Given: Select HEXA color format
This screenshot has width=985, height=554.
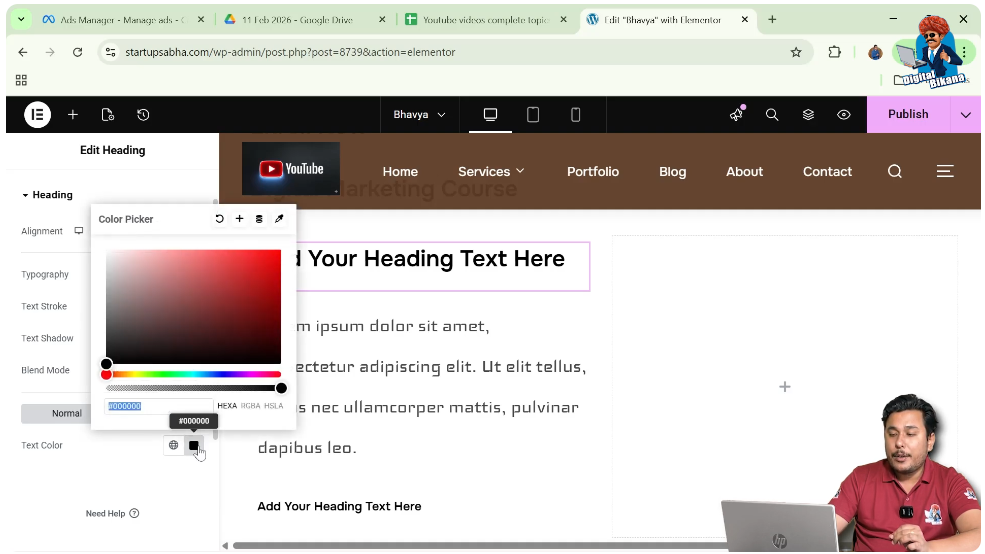Looking at the screenshot, I should click(x=227, y=406).
